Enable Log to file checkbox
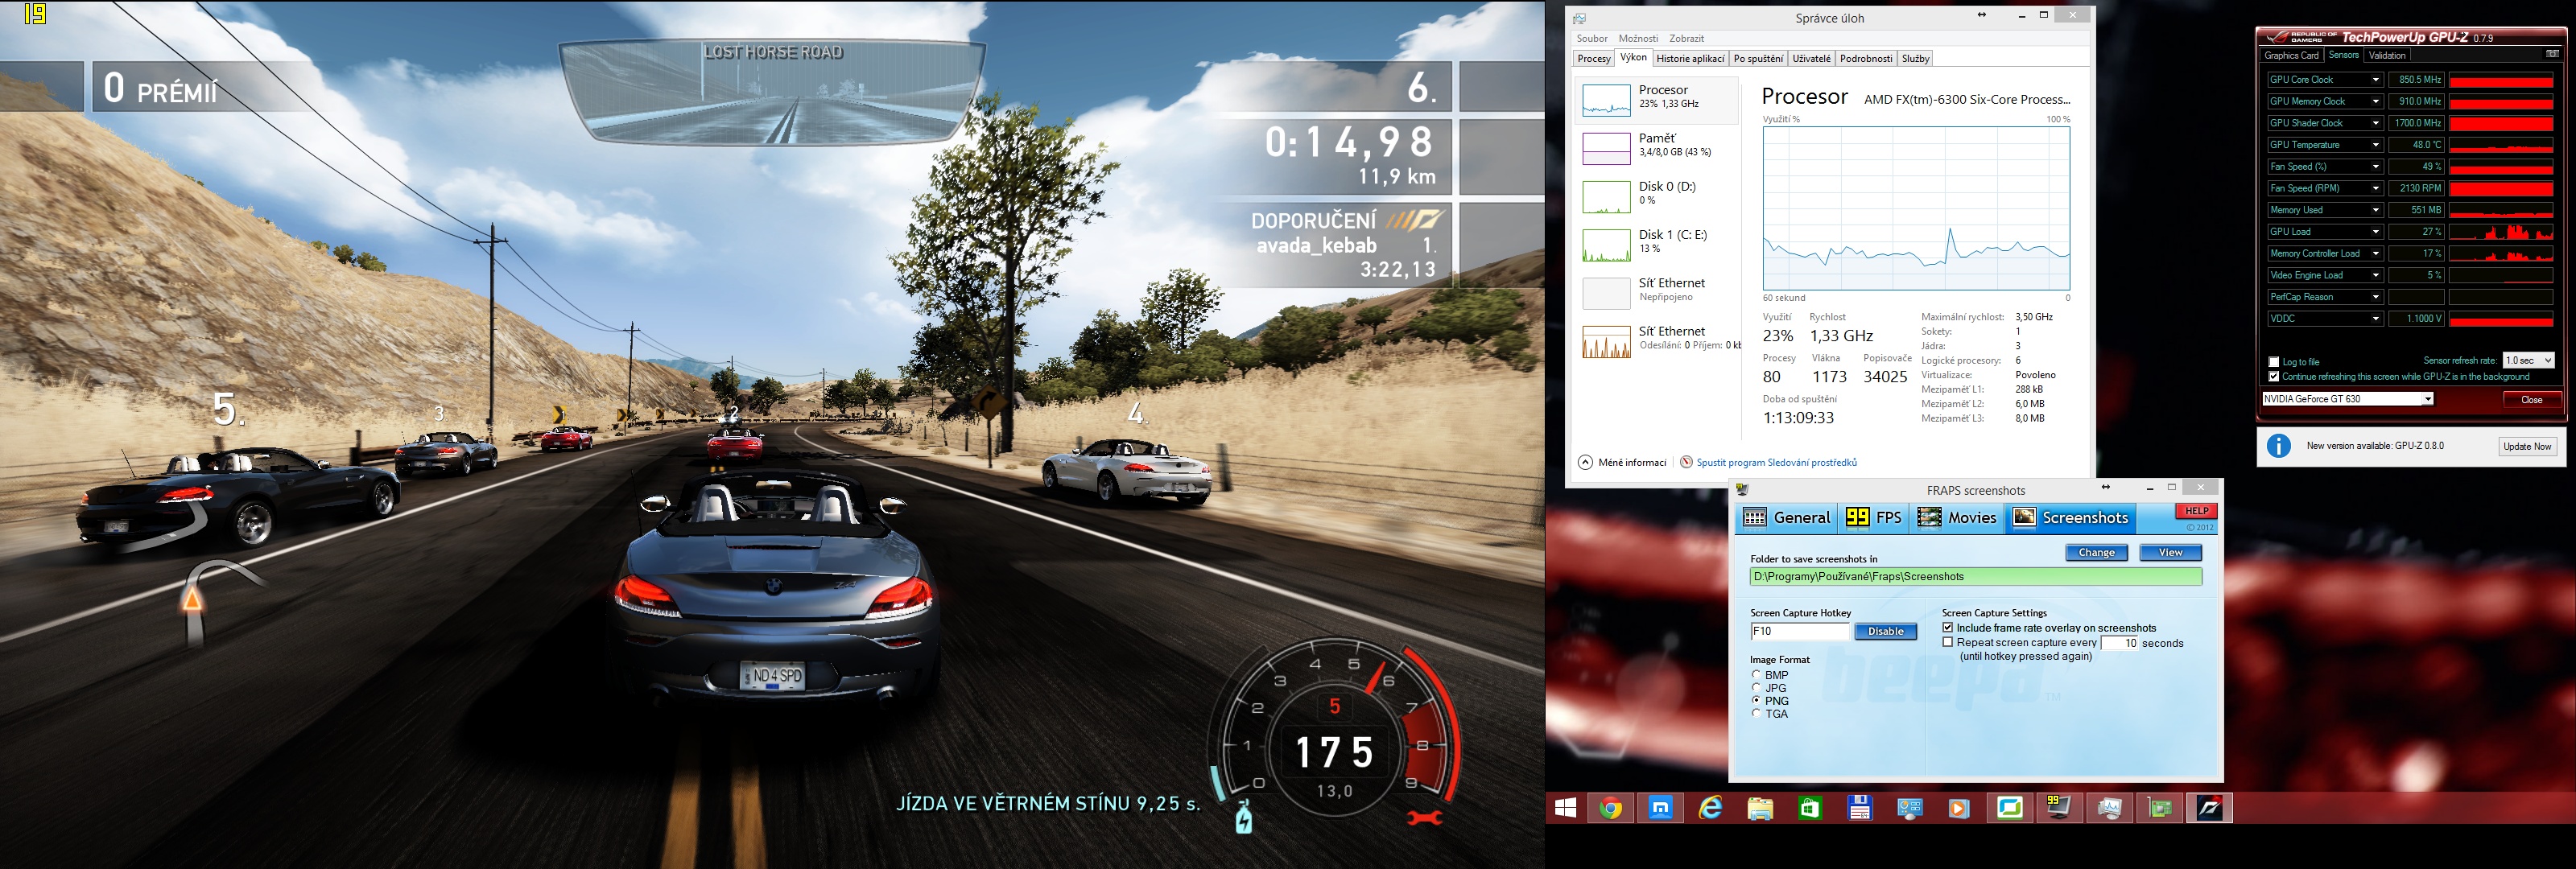2576x869 pixels. (x=2274, y=362)
